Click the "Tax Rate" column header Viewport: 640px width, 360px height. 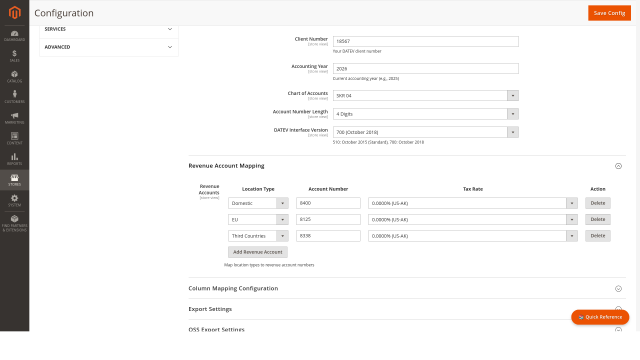(473, 189)
